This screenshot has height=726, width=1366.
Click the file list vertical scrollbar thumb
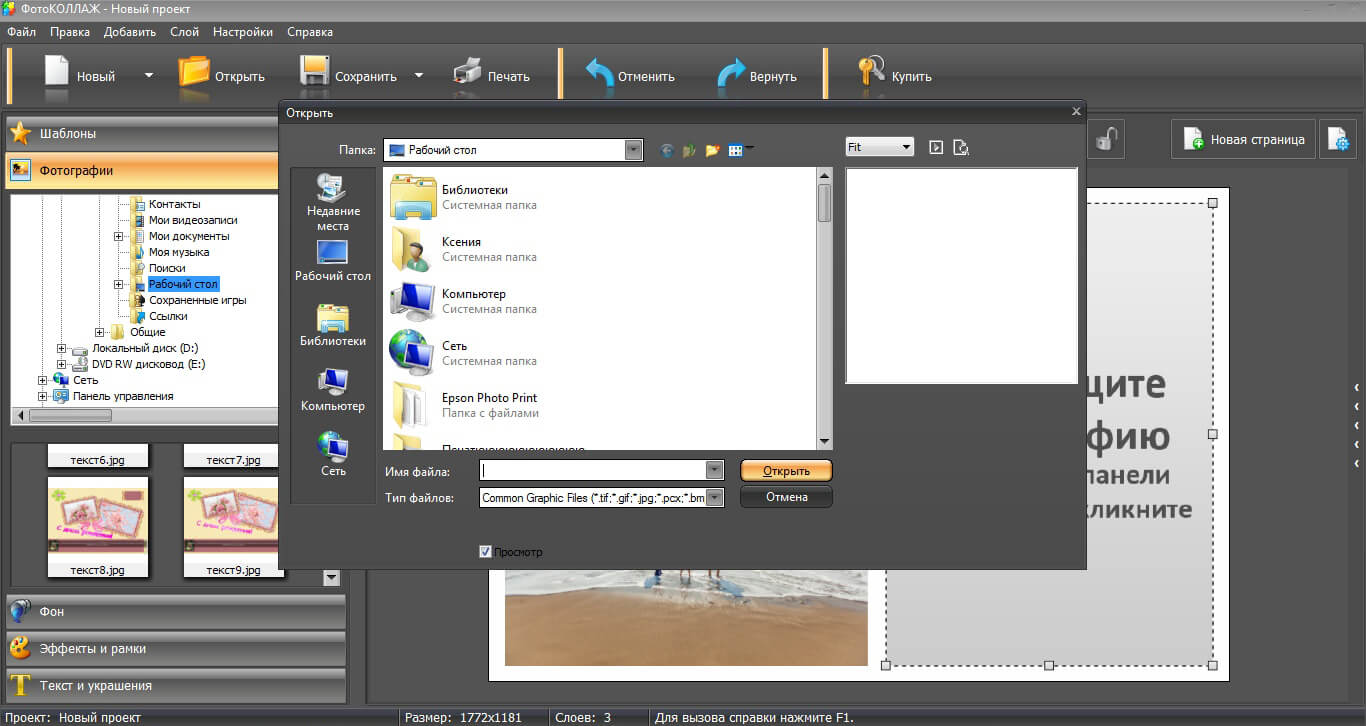(x=824, y=202)
